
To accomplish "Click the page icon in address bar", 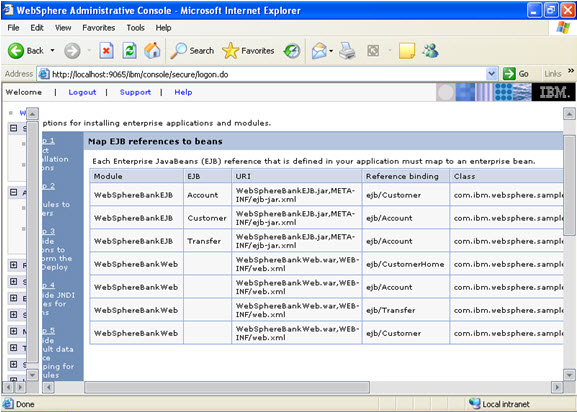I will tap(44, 74).
